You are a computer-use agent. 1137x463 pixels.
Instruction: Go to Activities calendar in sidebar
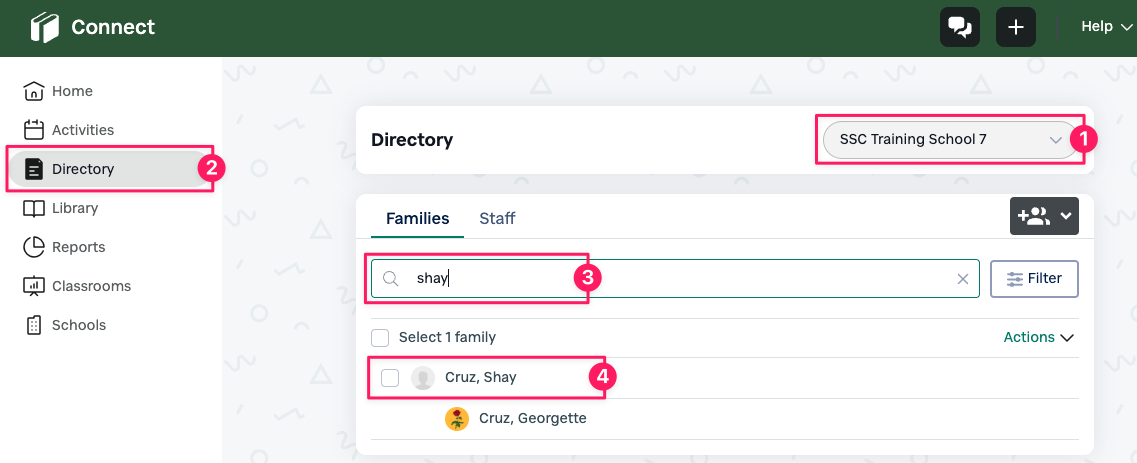[82, 130]
